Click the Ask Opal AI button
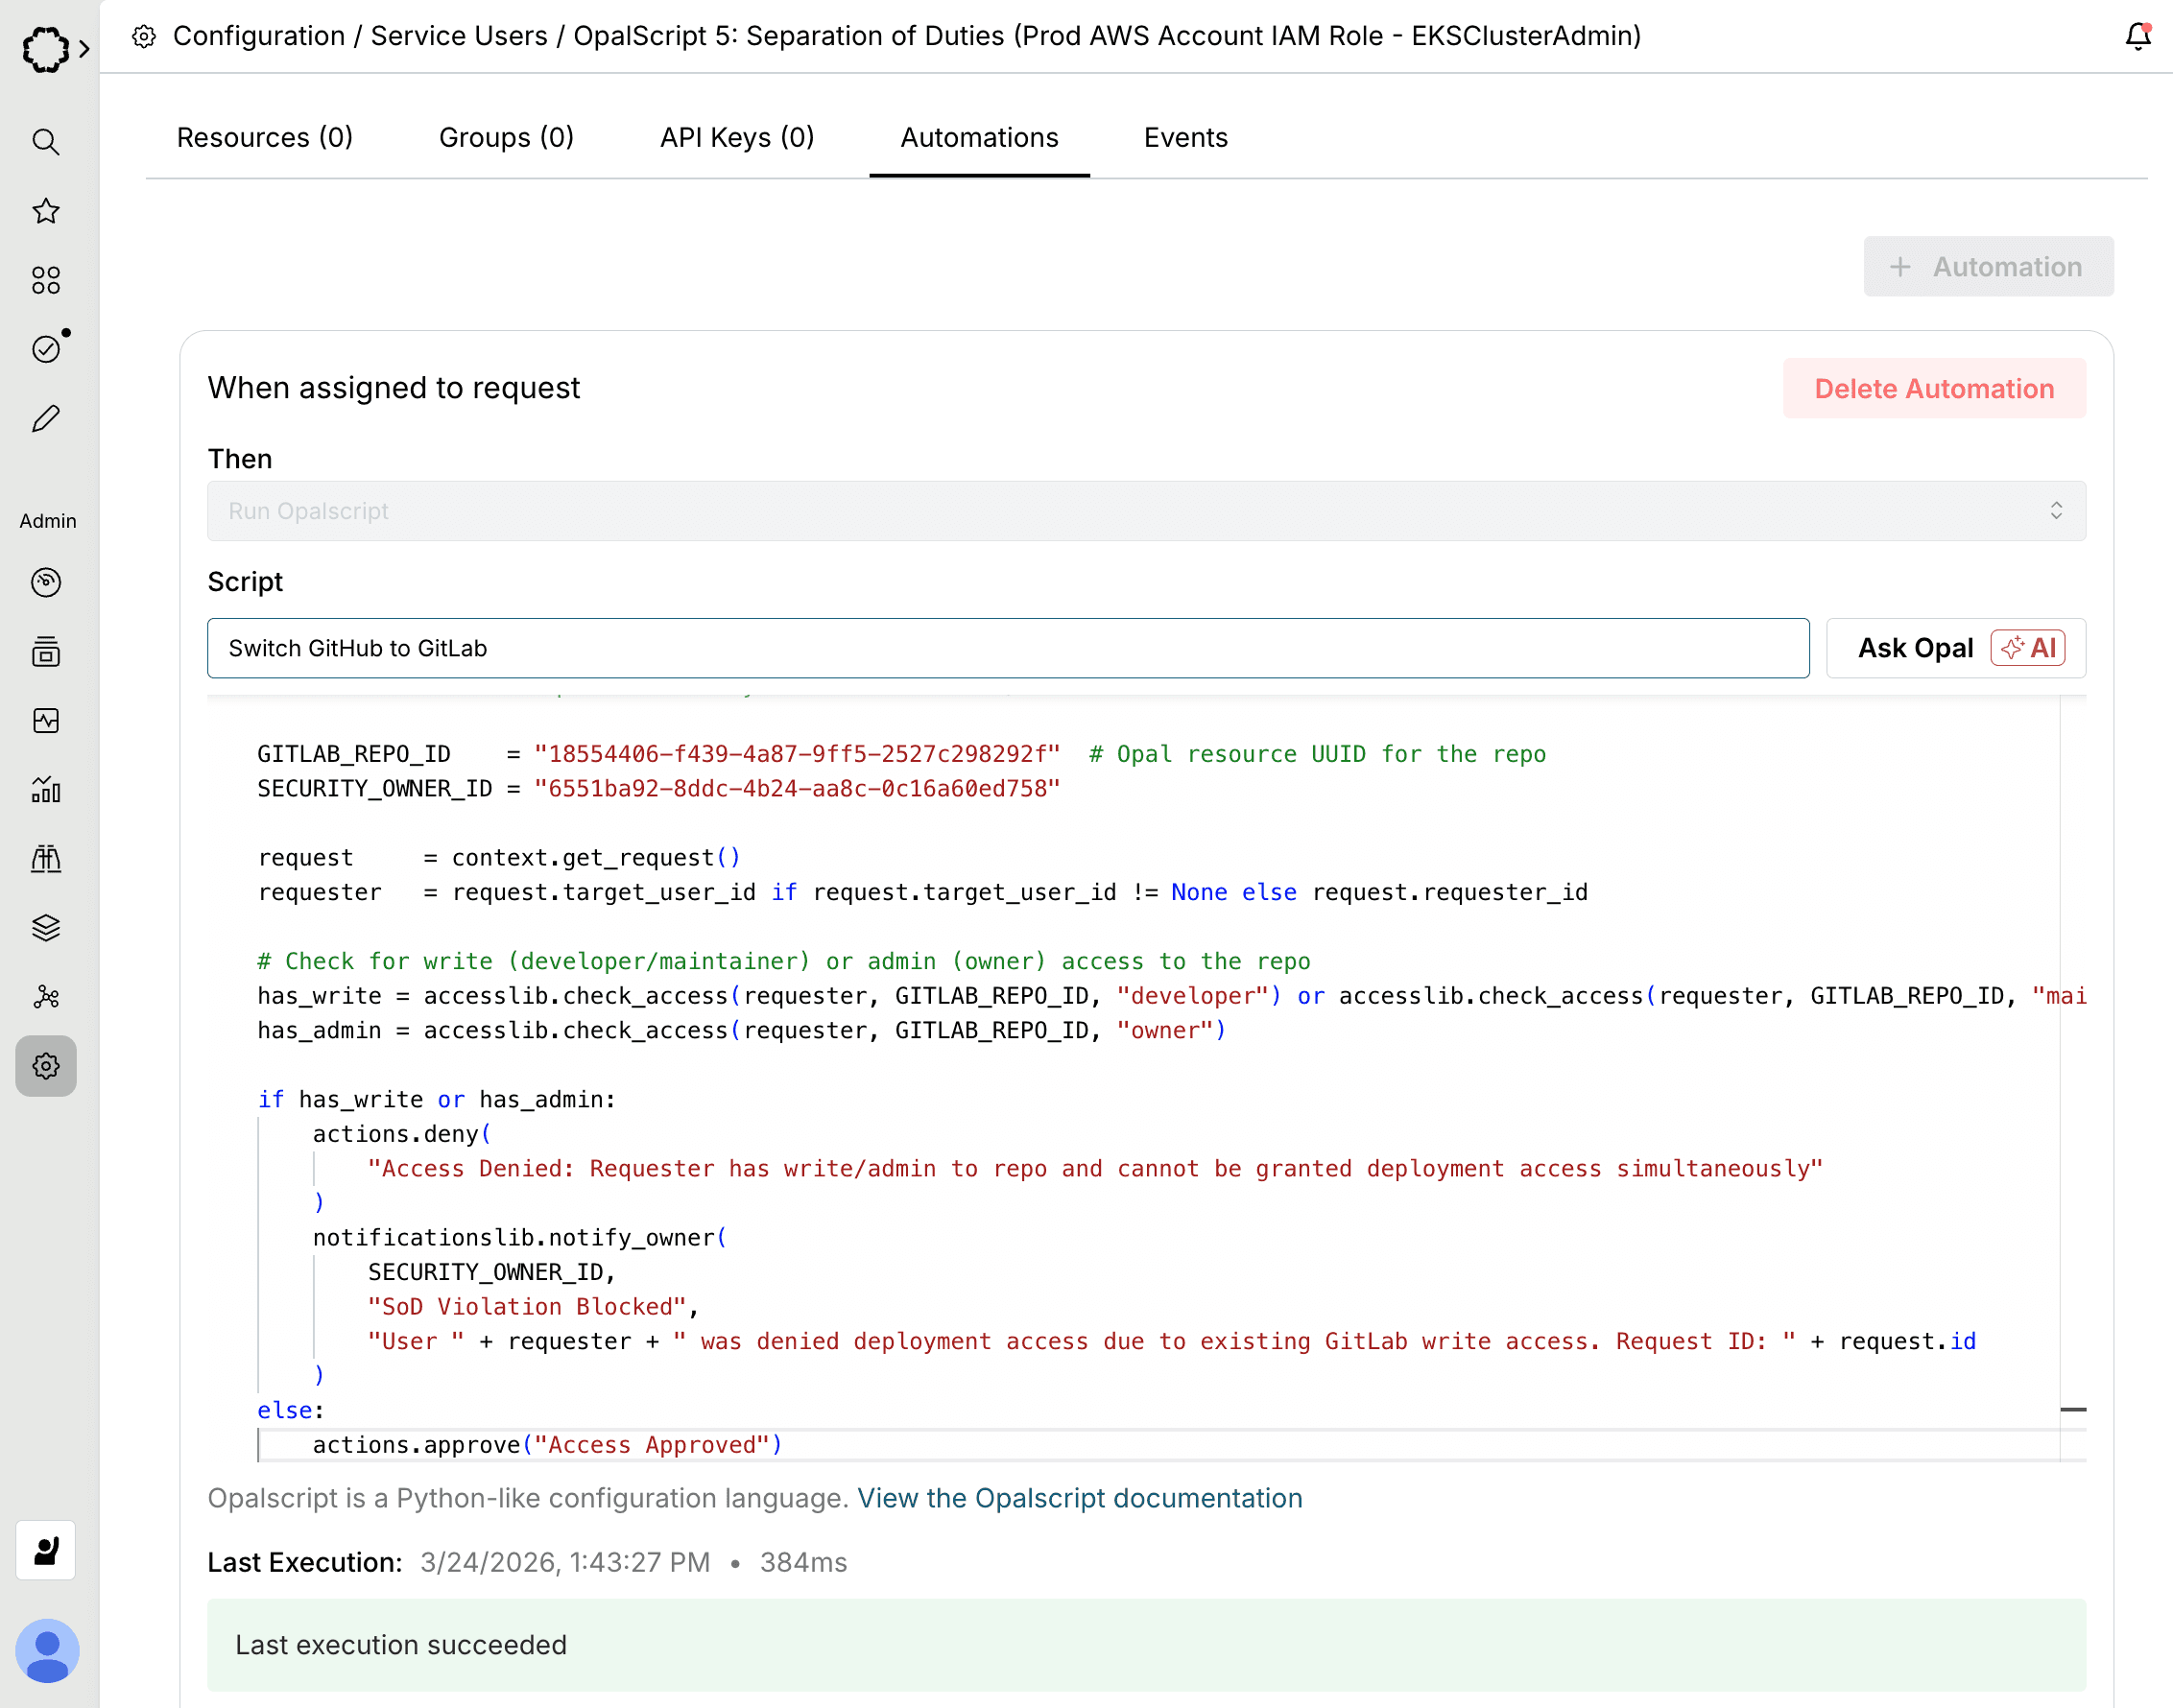 (1955, 648)
